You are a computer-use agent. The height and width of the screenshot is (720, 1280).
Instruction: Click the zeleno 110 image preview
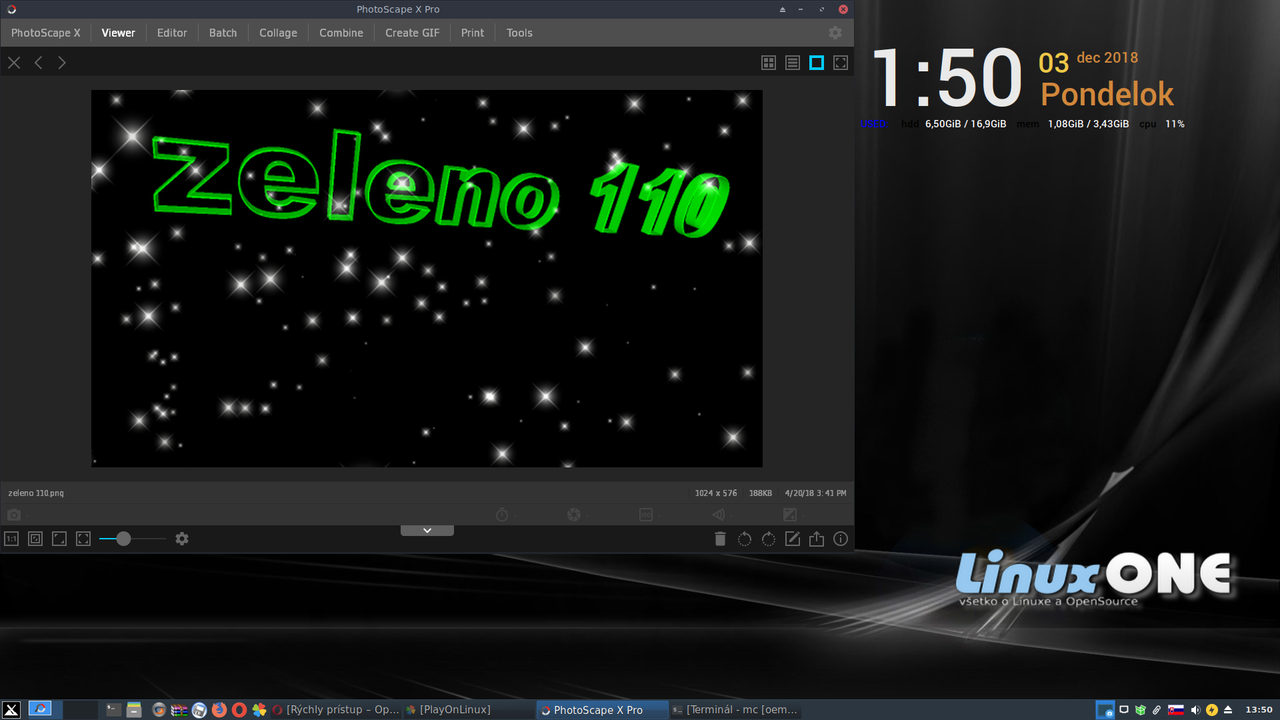(x=427, y=278)
